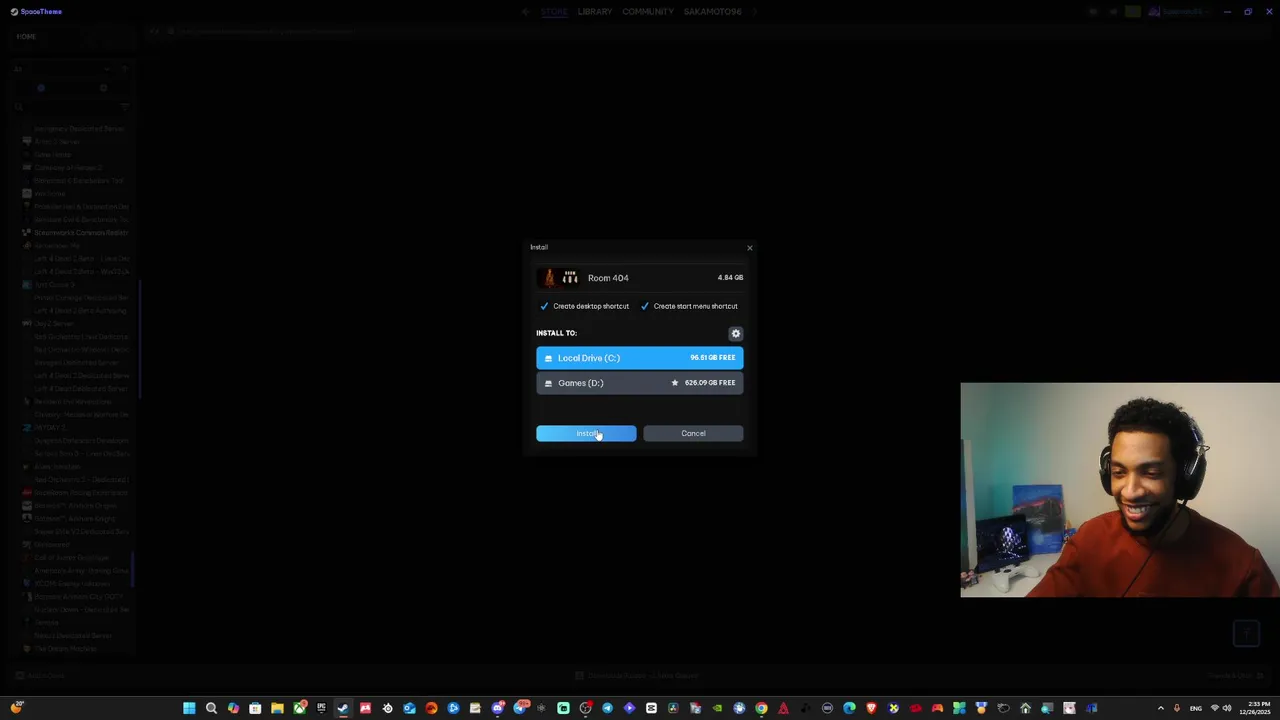The height and width of the screenshot is (720, 1280).
Task: Select Games (D:) as install location
Action: click(640, 383)
